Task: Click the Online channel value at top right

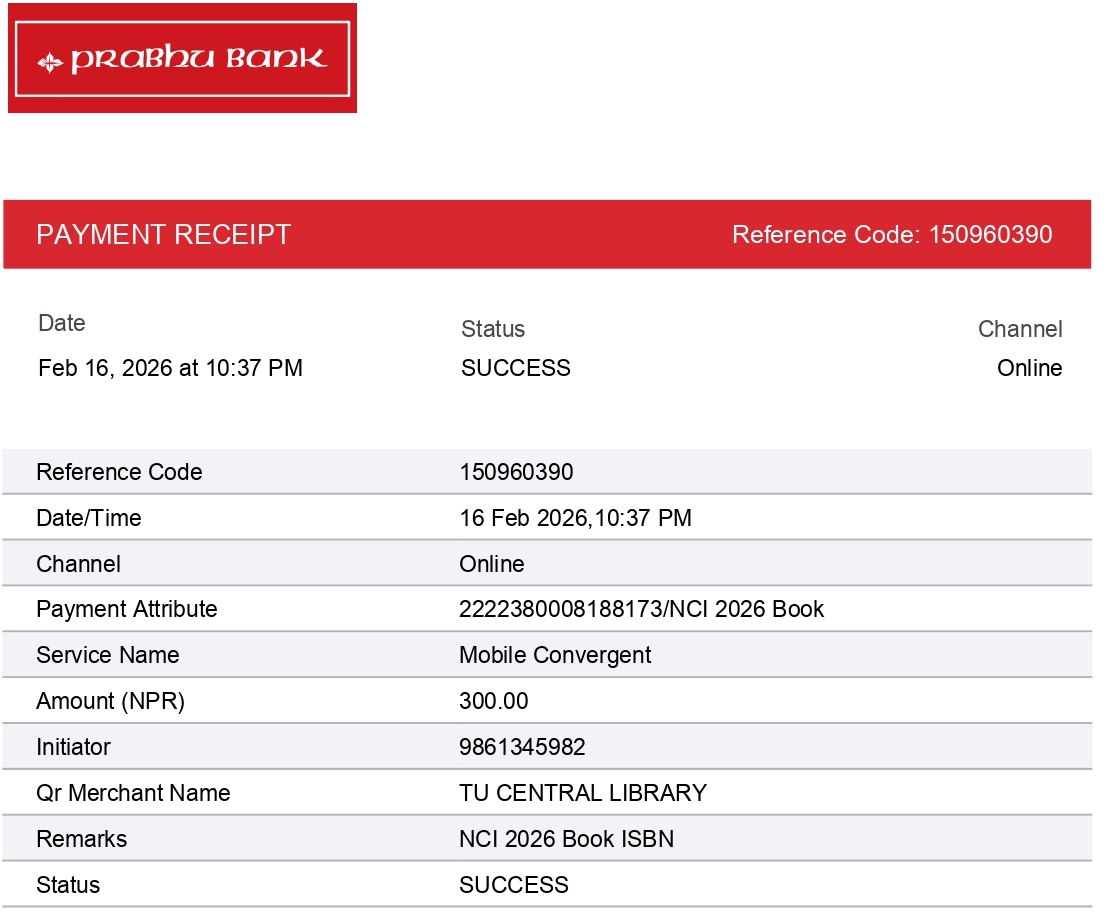Action: coord(1029,368)
